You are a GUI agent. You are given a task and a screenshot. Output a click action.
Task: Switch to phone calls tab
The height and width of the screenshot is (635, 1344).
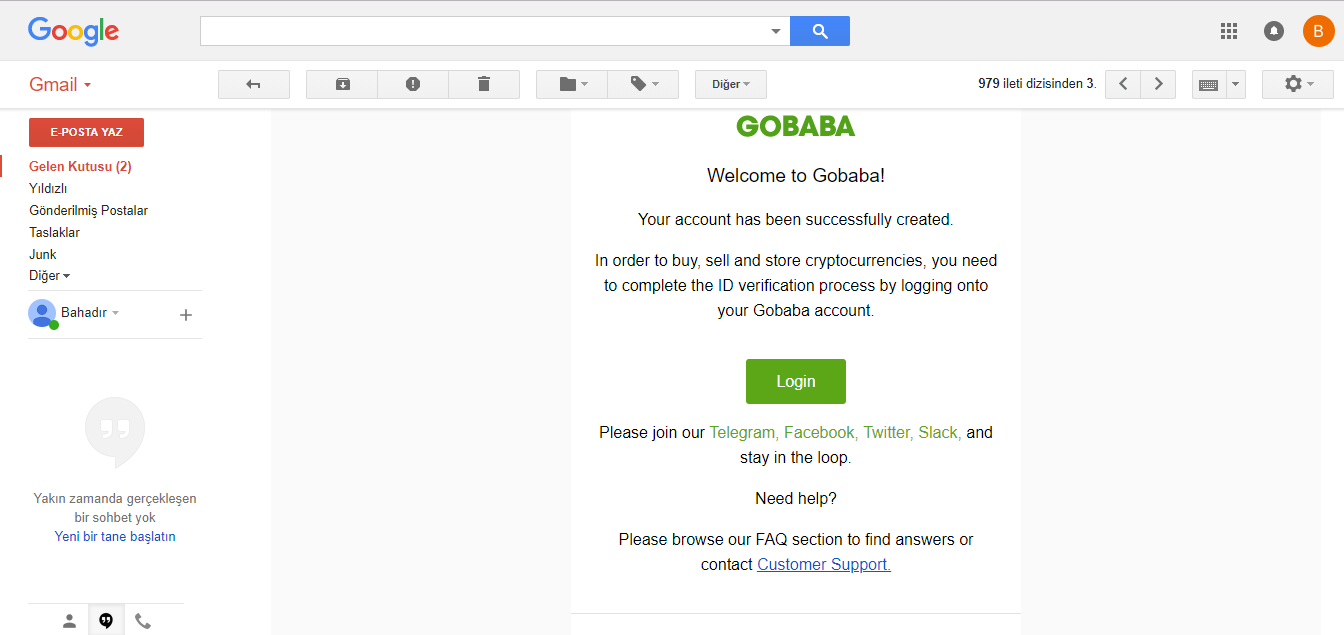tap(143, 621)
